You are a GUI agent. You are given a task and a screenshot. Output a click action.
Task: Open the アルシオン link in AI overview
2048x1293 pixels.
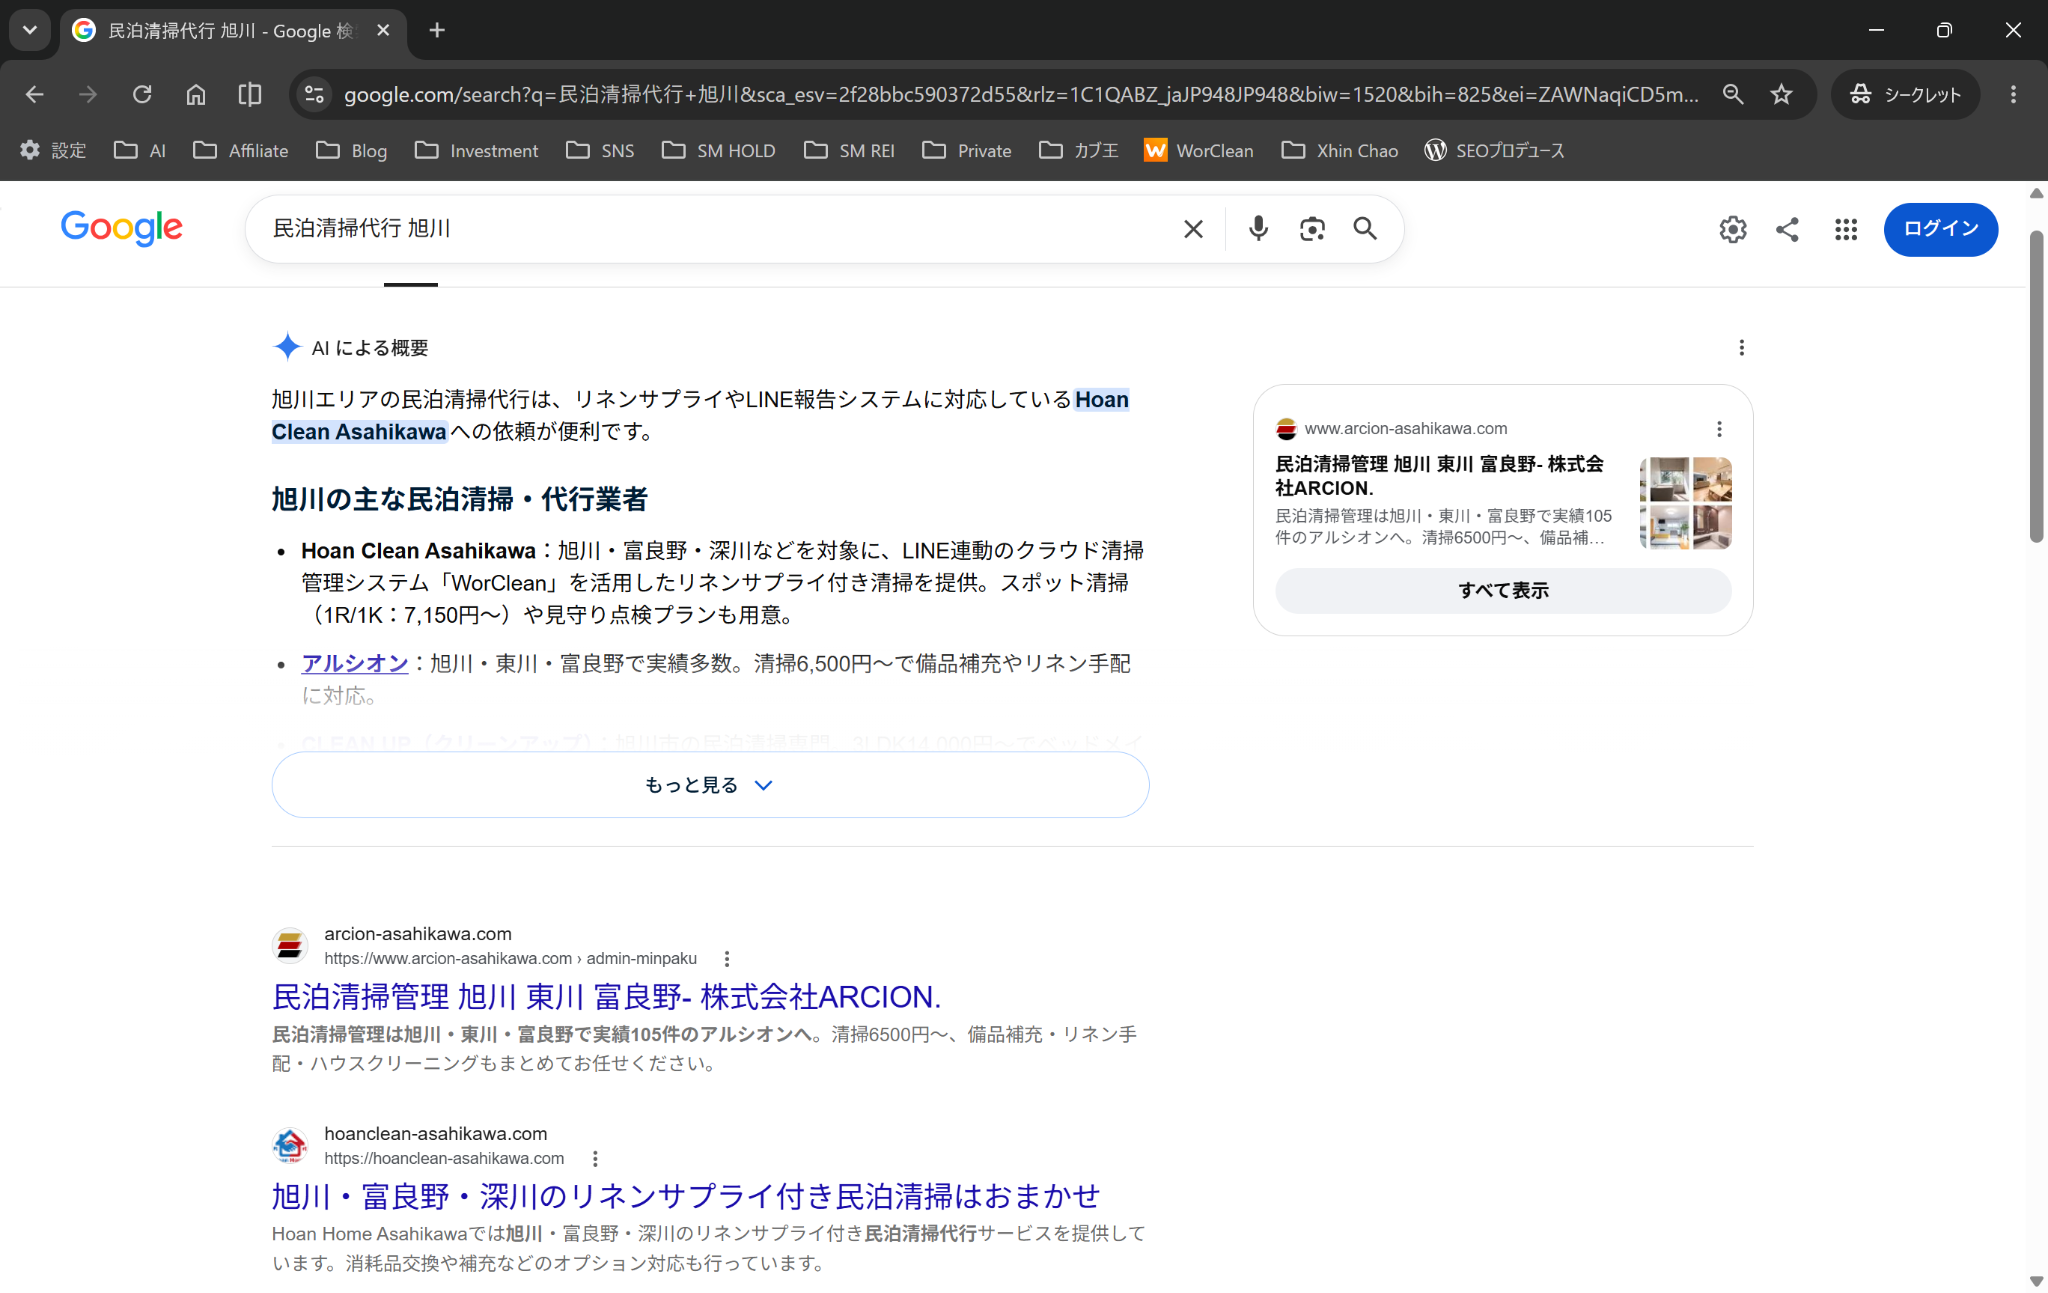pos(355,663)
